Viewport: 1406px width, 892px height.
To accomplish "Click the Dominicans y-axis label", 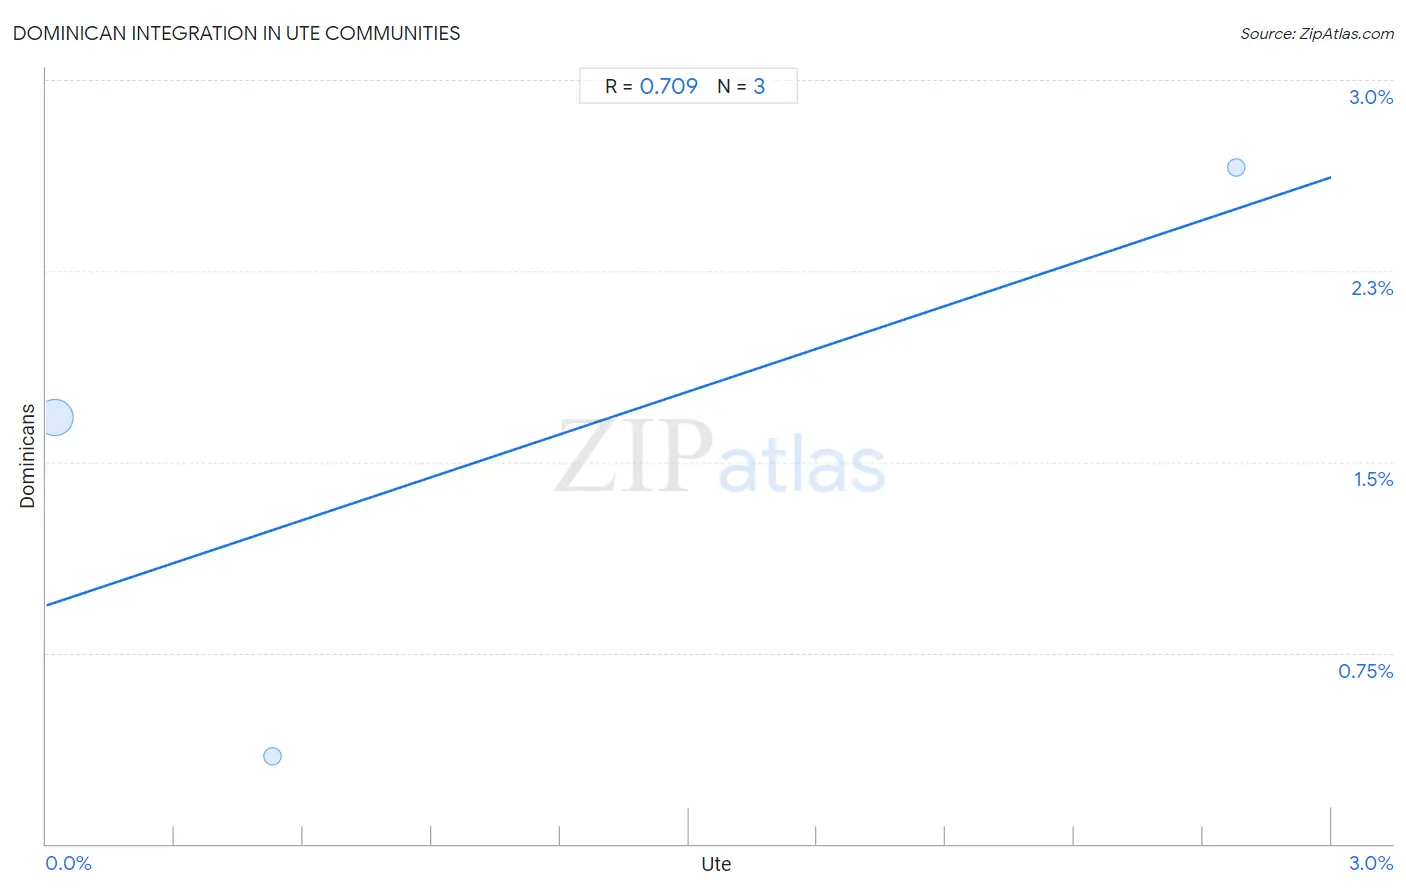I will click(27, 456).
